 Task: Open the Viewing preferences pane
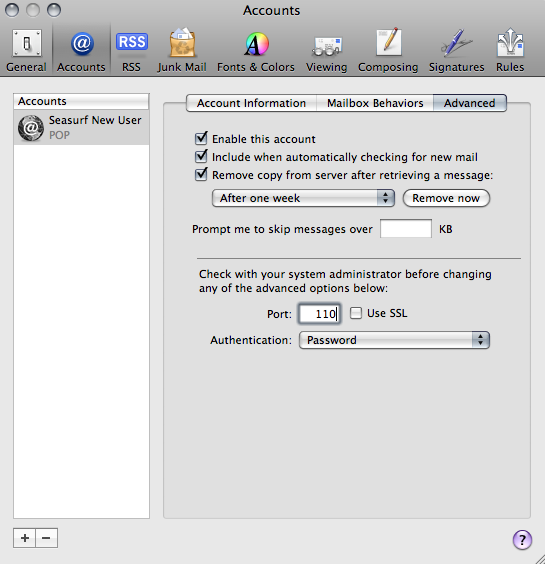pos(326,51)
